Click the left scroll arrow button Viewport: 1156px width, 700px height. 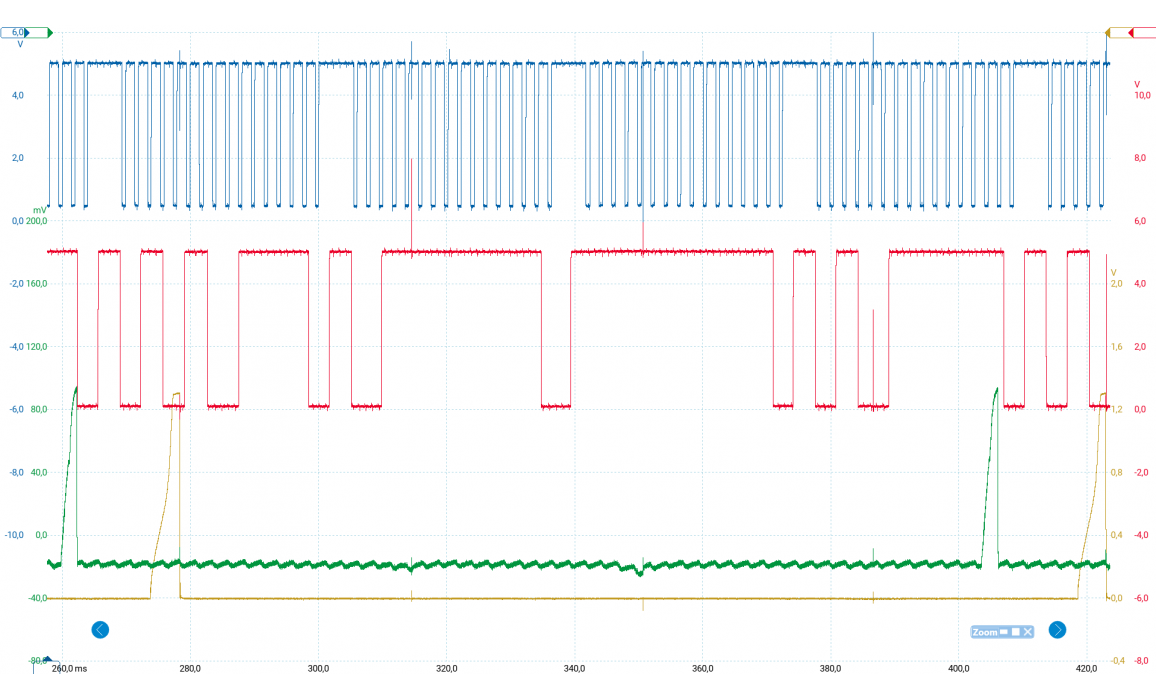[x=100, y=630]
